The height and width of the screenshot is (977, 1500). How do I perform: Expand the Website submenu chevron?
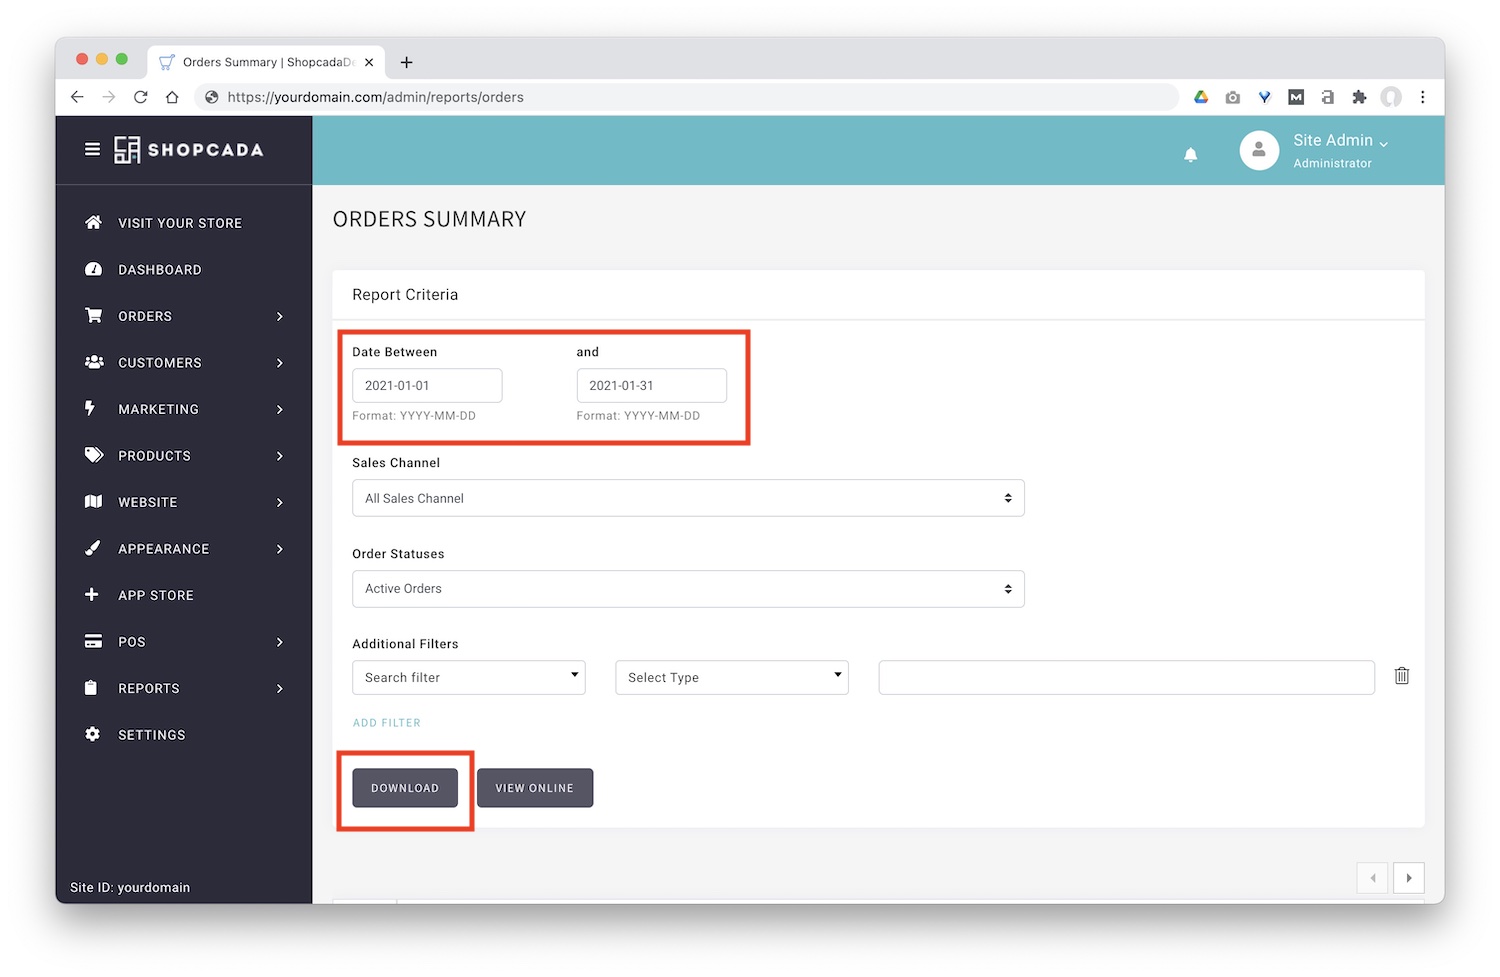pos(280,502)
